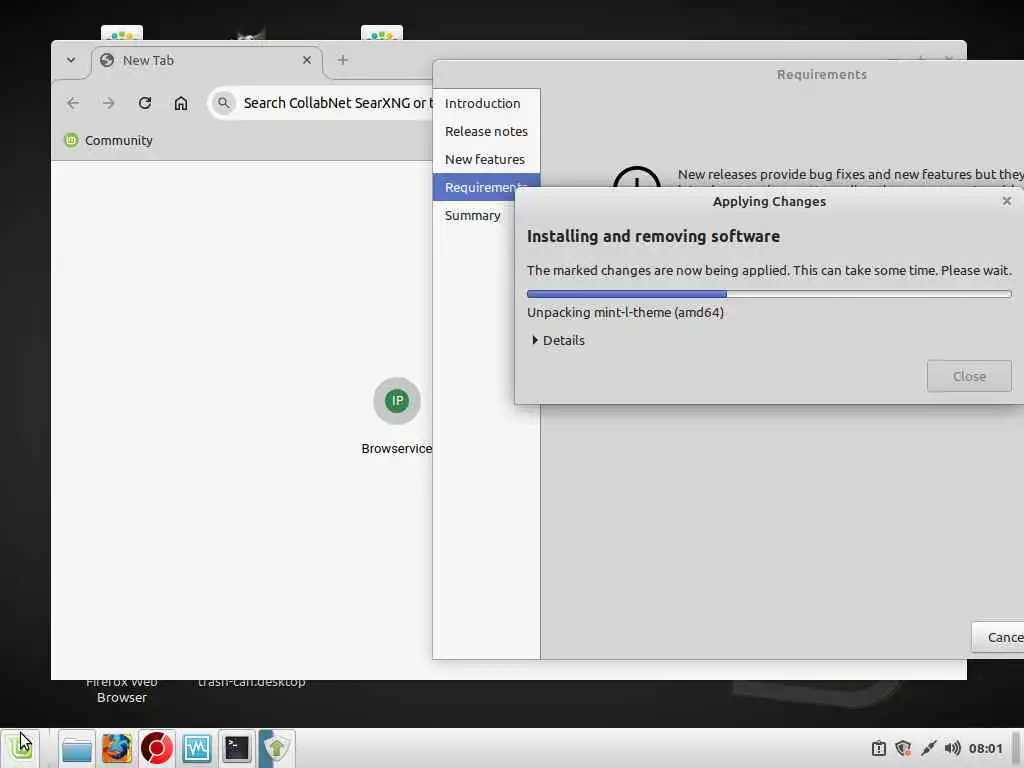Switch to the red circular browser taskbar item

(x=157, y=748)
